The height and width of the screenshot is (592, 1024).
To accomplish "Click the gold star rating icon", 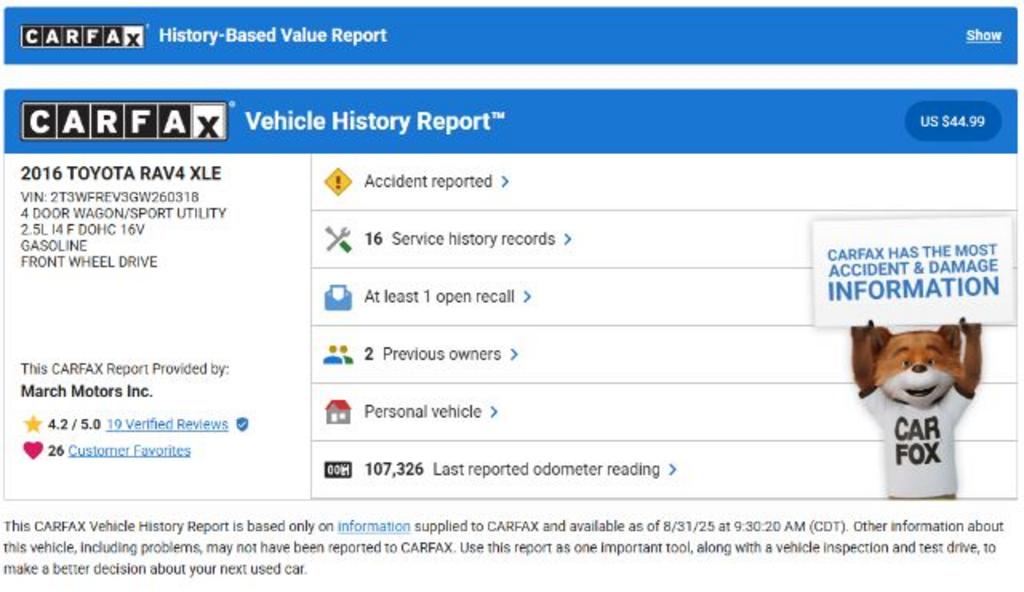I will click(x=33, y=424).
